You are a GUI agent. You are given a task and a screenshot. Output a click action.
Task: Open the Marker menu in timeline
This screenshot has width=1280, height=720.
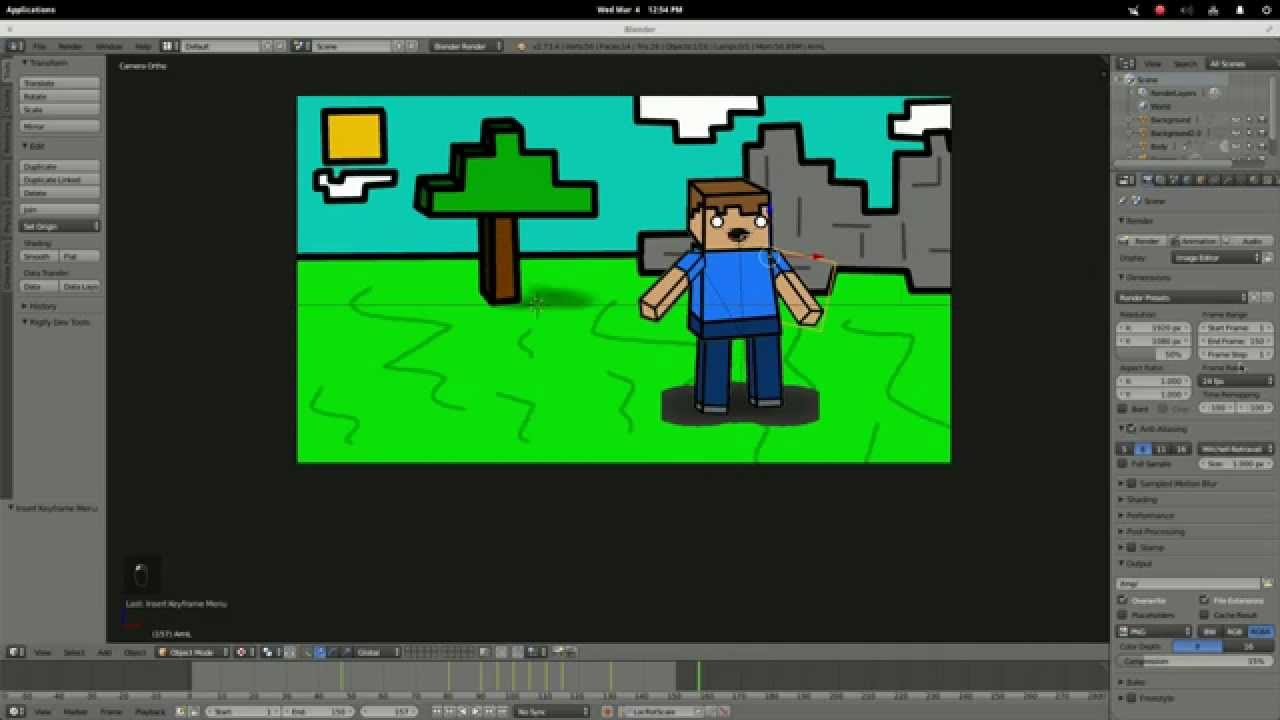pyautogui.click(x=76, y=711)
